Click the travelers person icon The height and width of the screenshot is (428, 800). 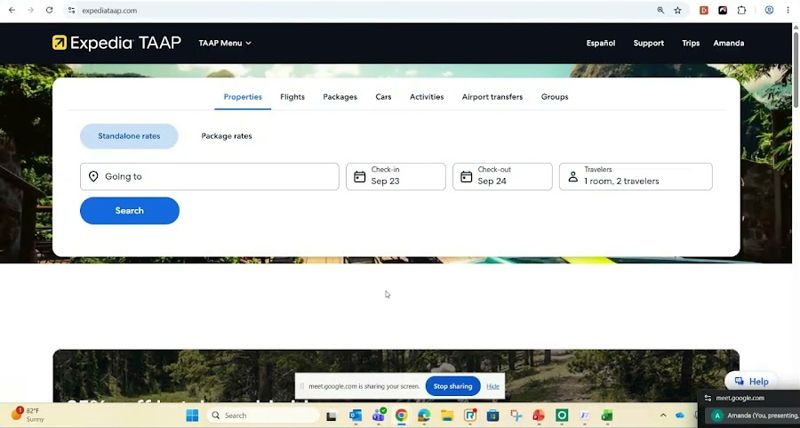tap(573, 177)
